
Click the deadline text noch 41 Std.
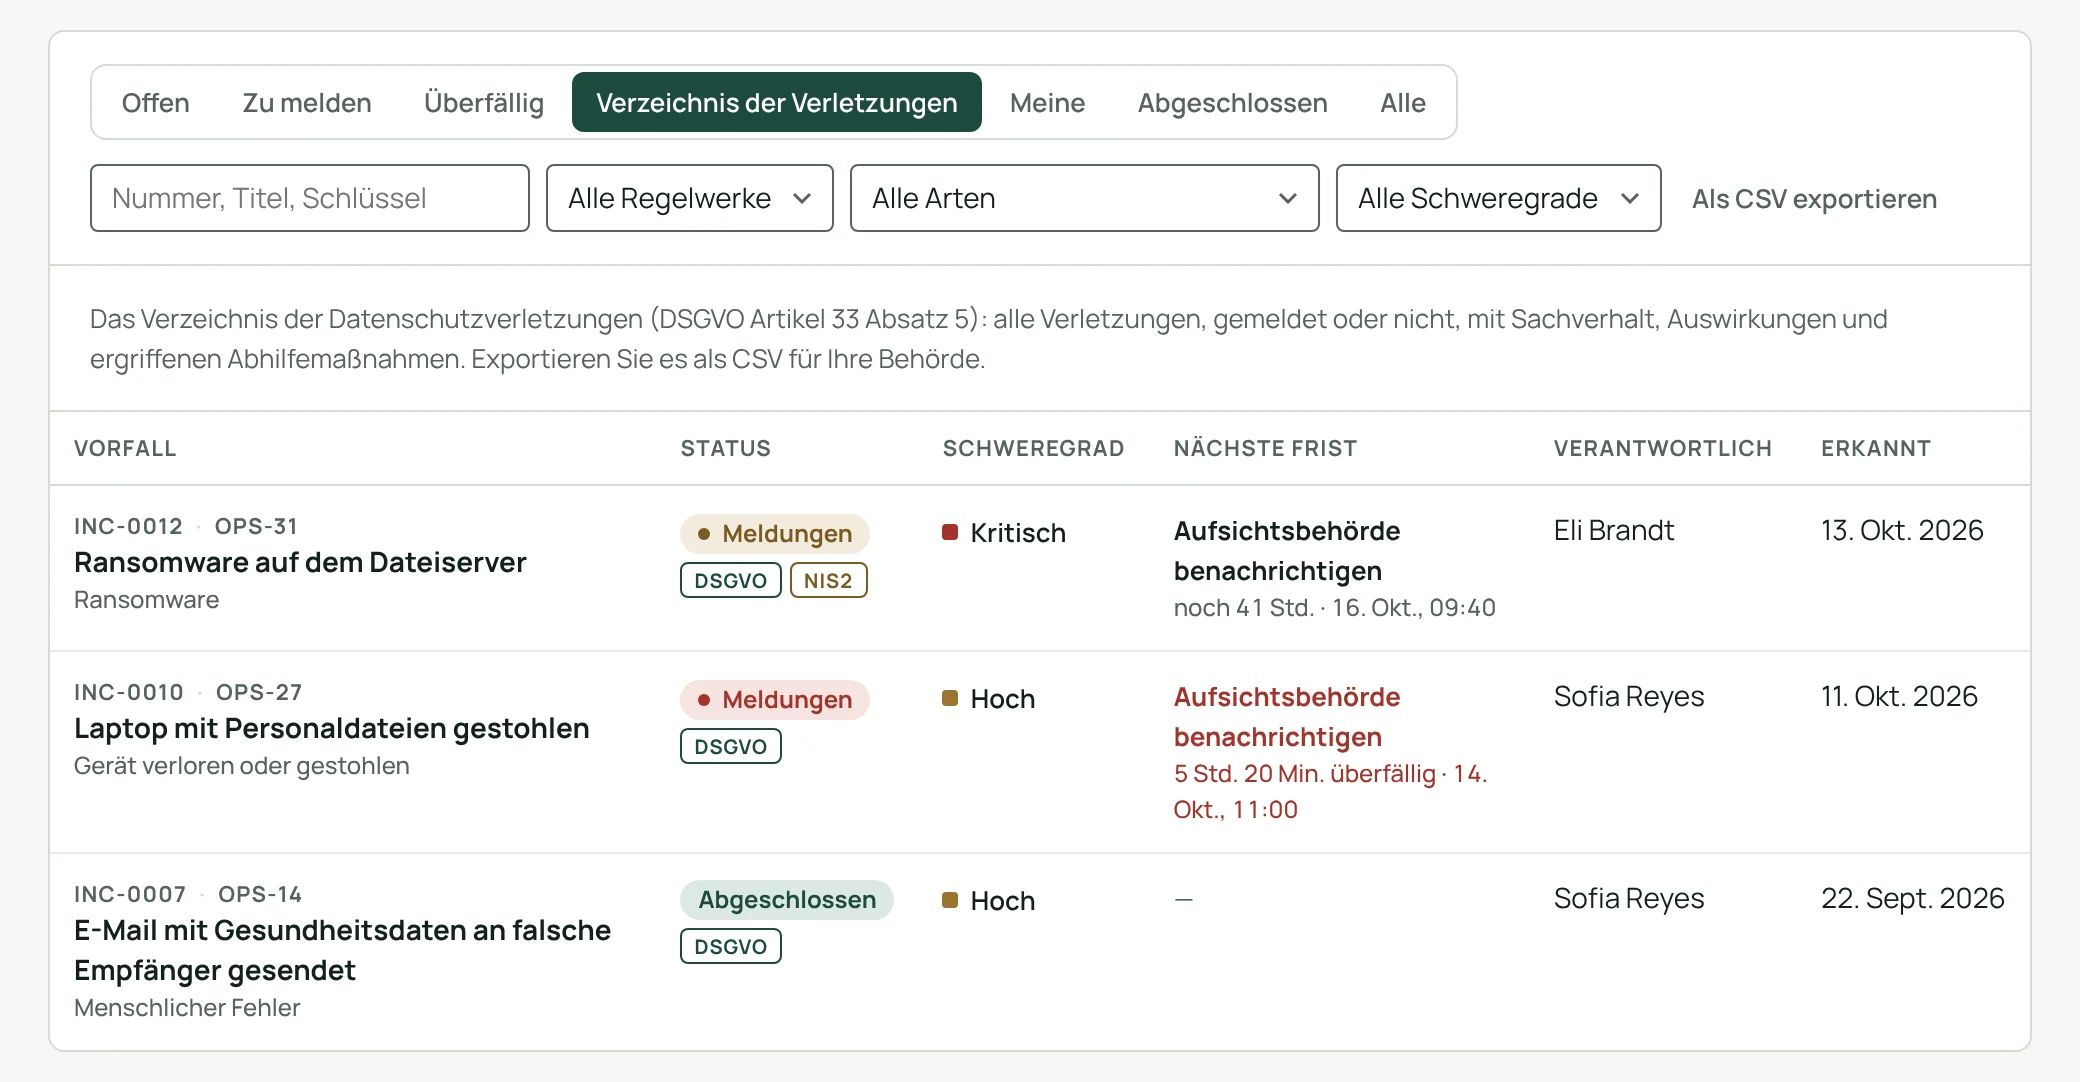(1243, 608)
